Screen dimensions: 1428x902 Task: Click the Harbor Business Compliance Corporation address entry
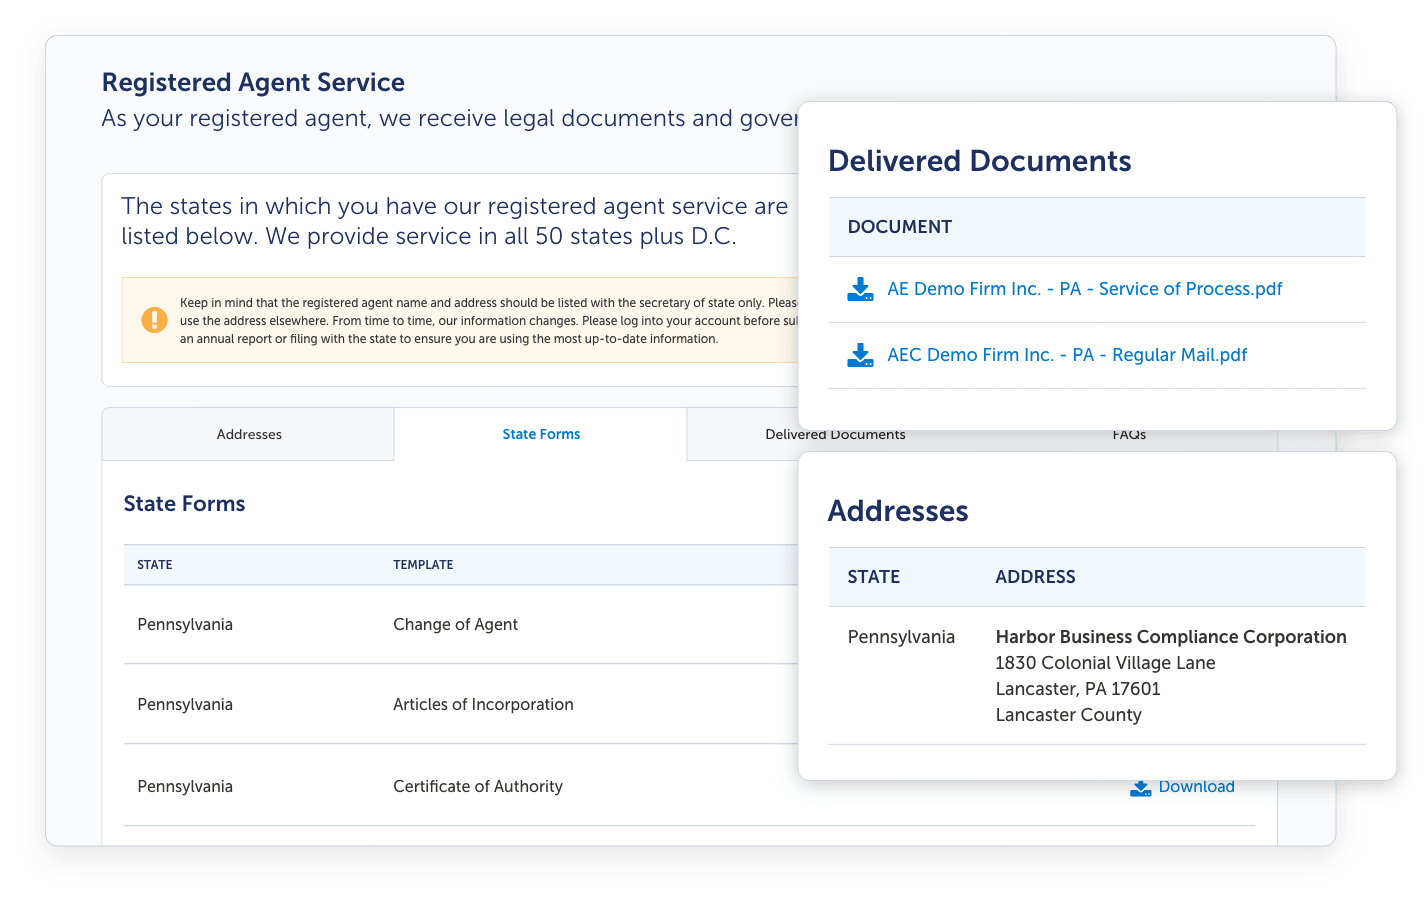[x=1170, y=637]
